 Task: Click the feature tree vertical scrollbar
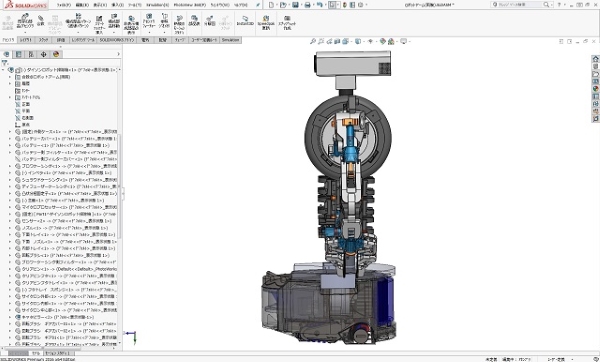pyautogui.click(x=120, y=186)
